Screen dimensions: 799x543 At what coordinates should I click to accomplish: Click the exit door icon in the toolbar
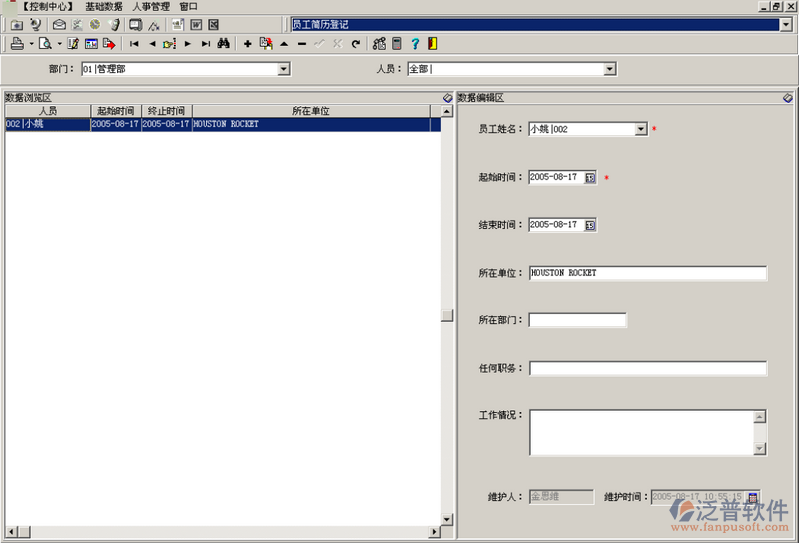[432, 44]
